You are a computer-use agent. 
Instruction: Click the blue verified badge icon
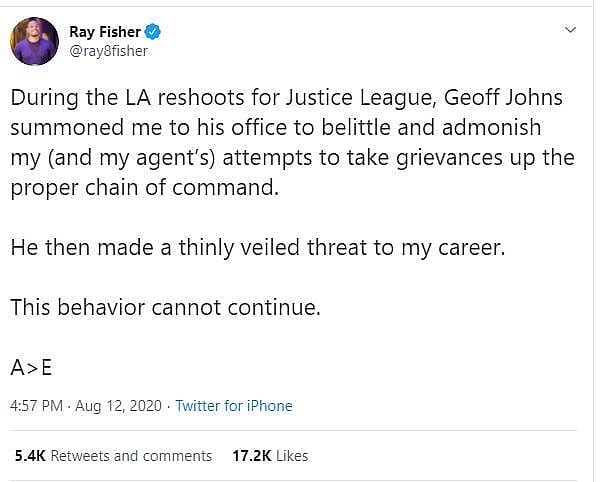coord(153,31)
